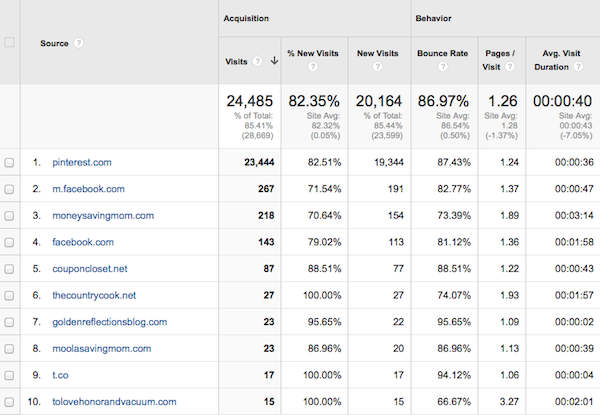Click the help icon beside Visits header

(258, 61)
